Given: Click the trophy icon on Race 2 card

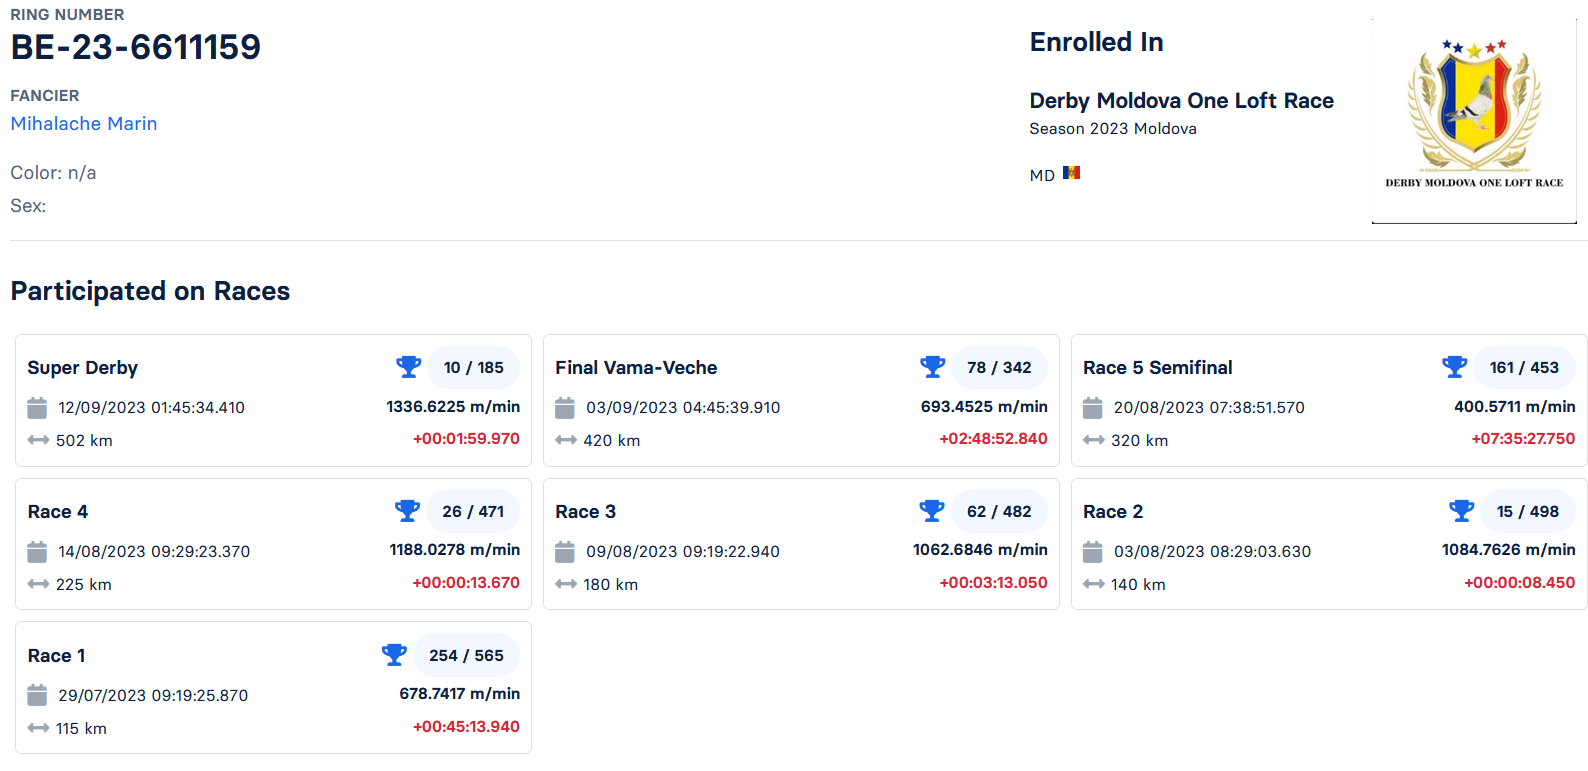Looking at the screenshot, I should pos(1461,511).
